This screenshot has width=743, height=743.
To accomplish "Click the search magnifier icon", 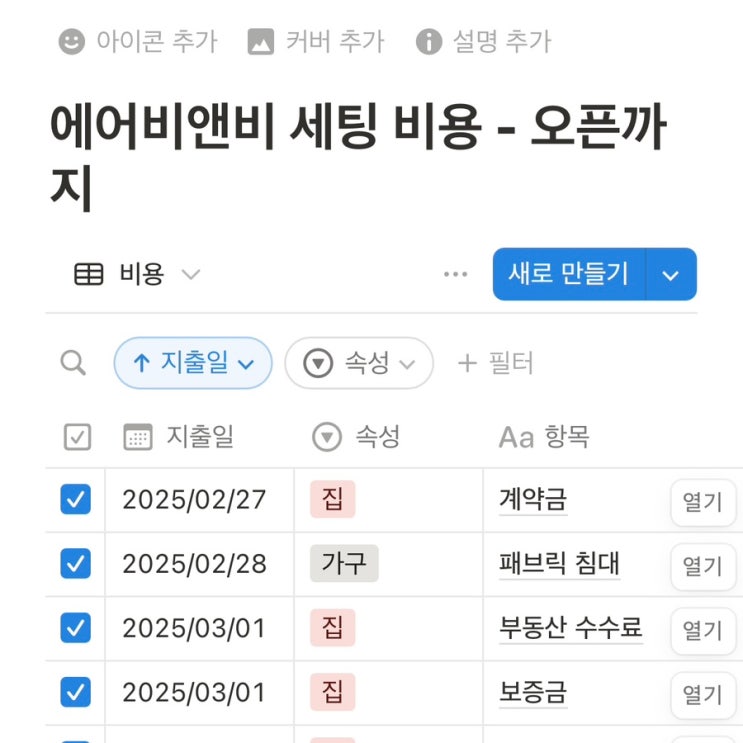I will 73,363.
